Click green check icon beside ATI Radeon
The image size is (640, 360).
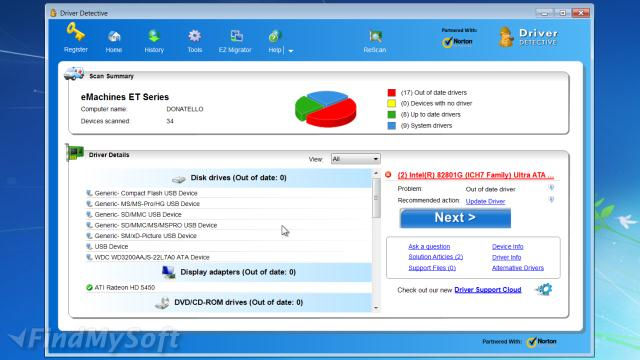tap(89, 287)
